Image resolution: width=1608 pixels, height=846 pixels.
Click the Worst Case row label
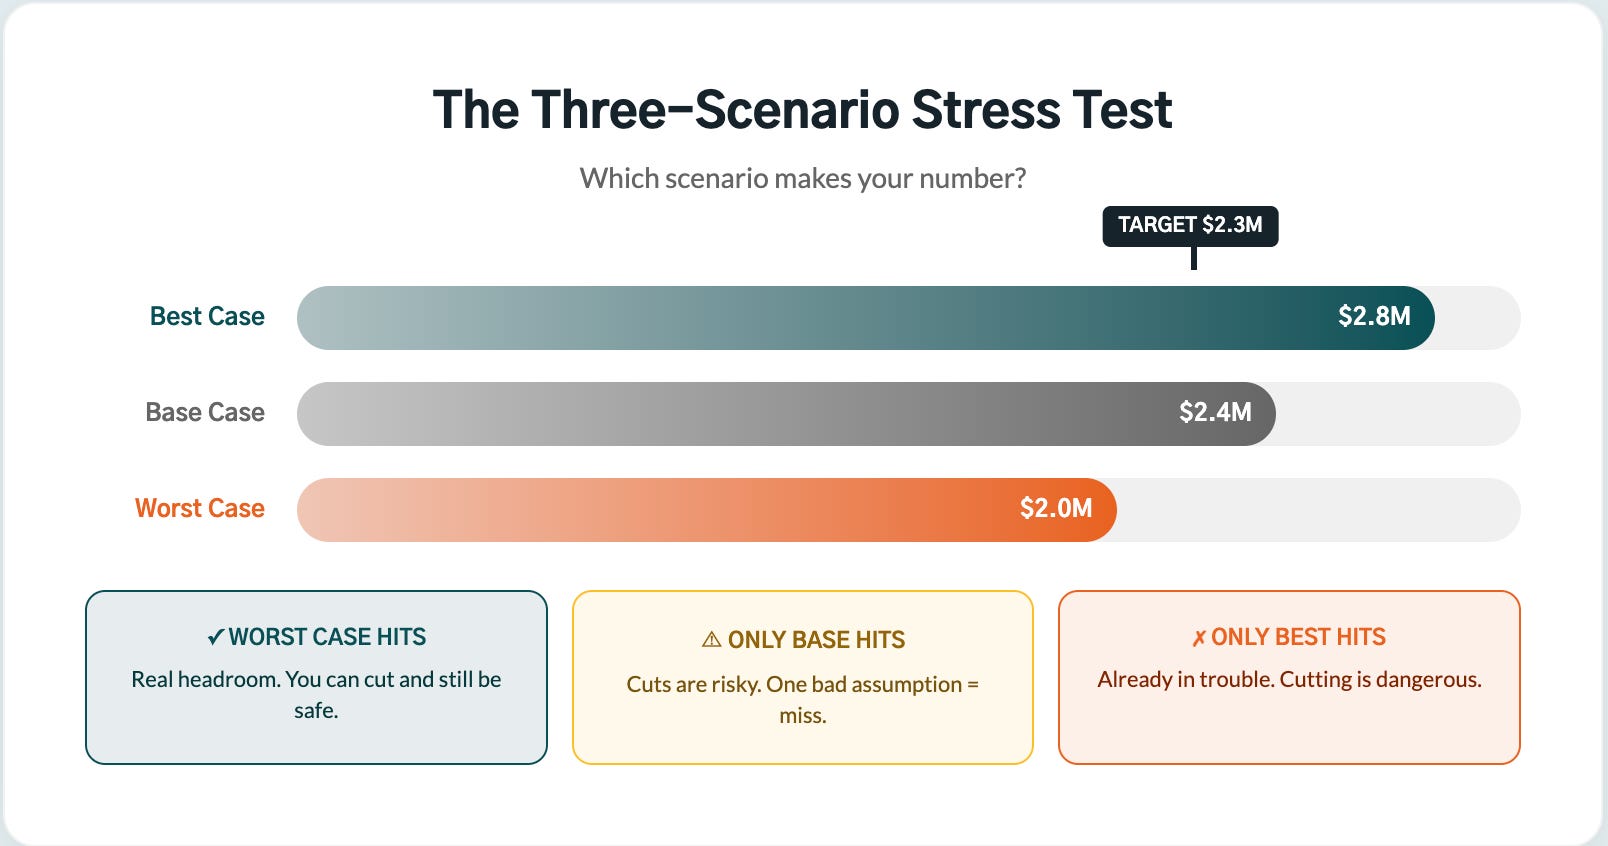(200, 508)
